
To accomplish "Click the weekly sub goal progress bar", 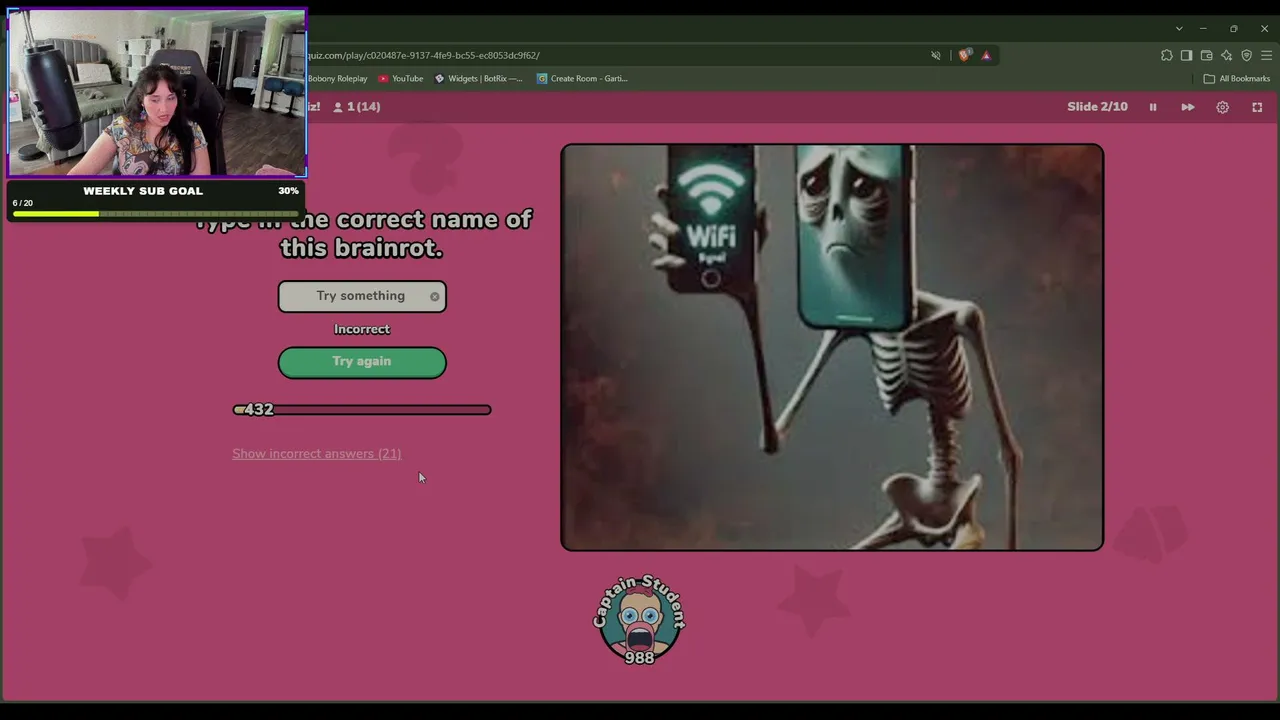I will point(156,213).
